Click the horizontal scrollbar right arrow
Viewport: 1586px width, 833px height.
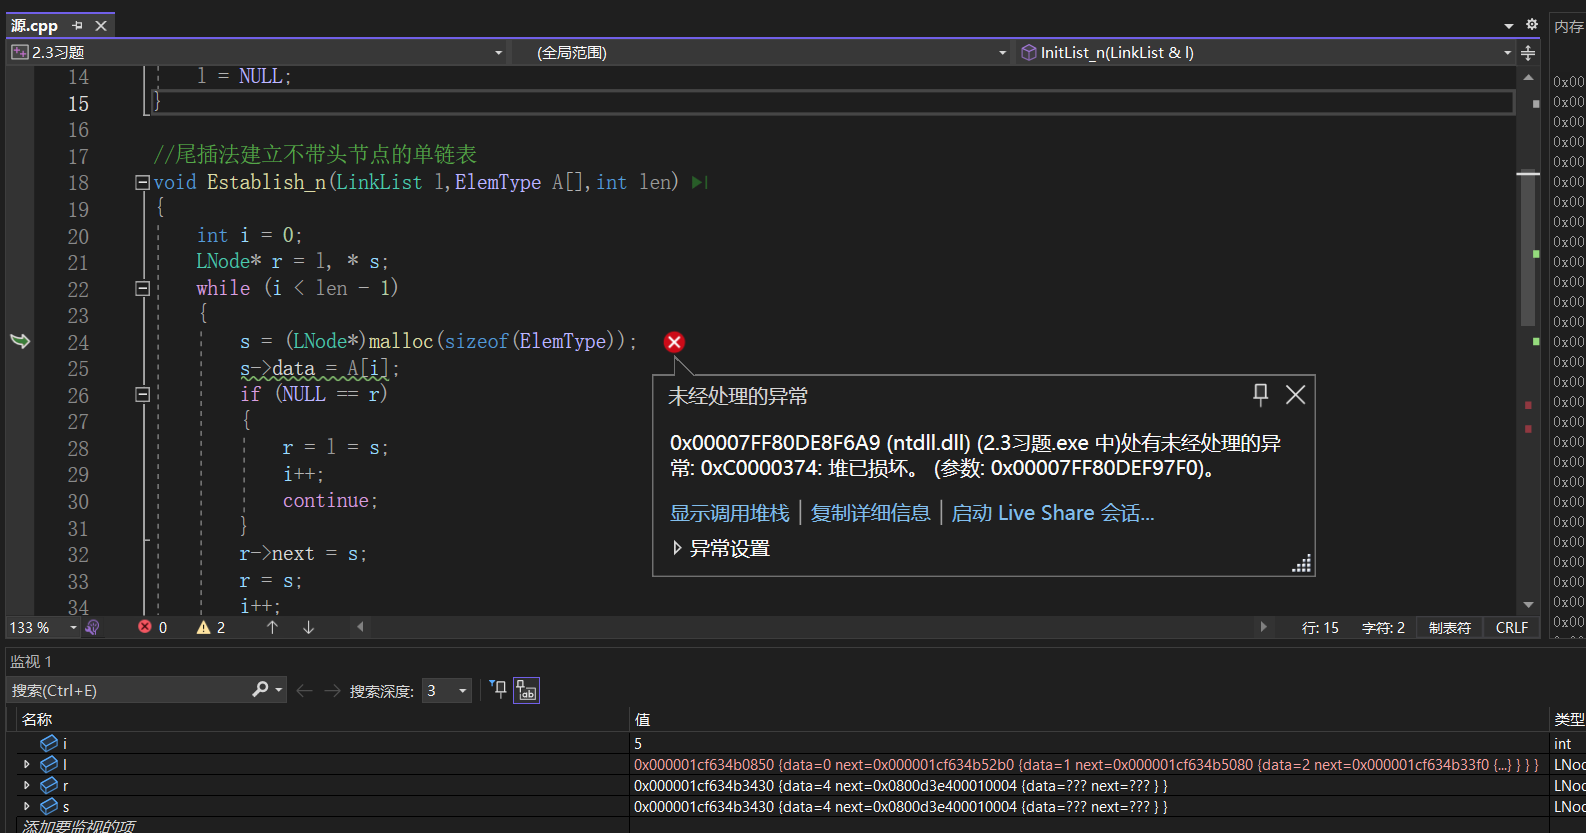(x=1263, y=627)
